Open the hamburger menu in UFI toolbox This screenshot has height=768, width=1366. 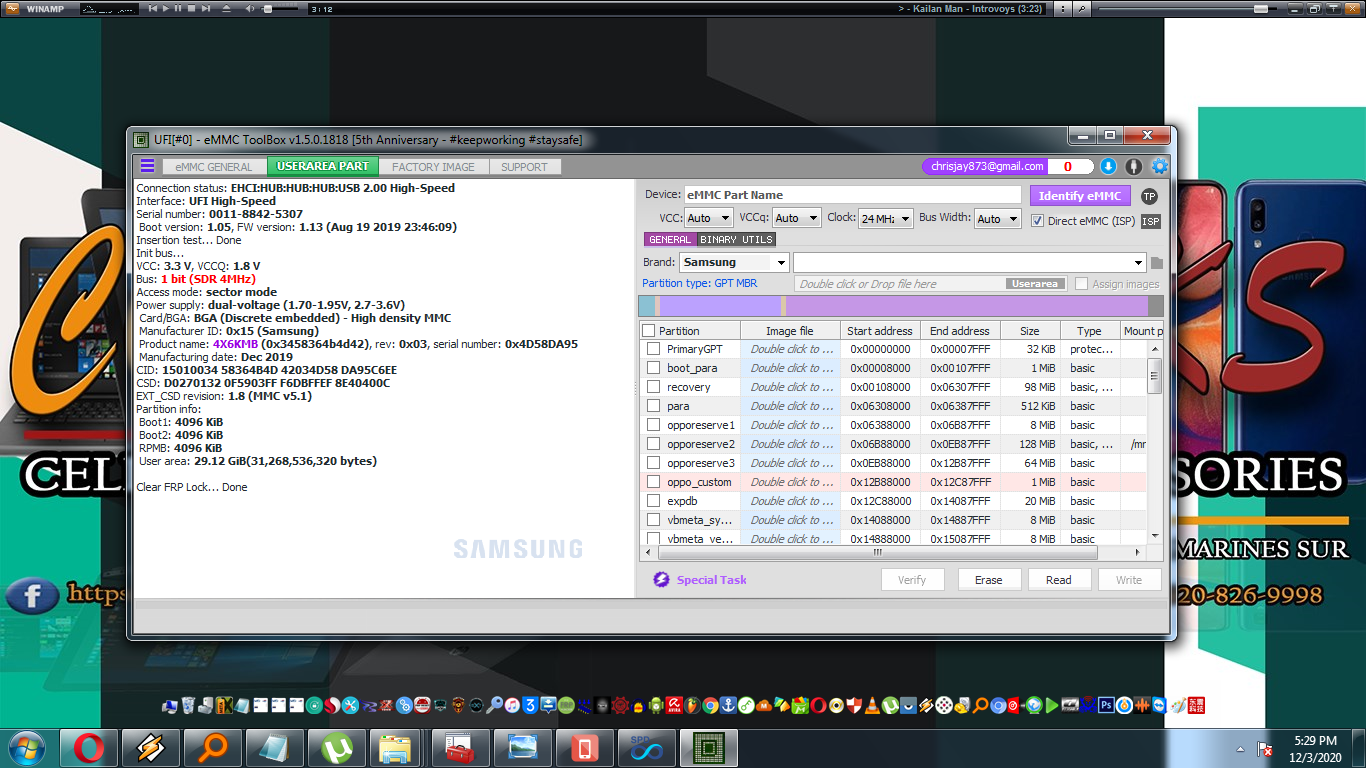147,166
